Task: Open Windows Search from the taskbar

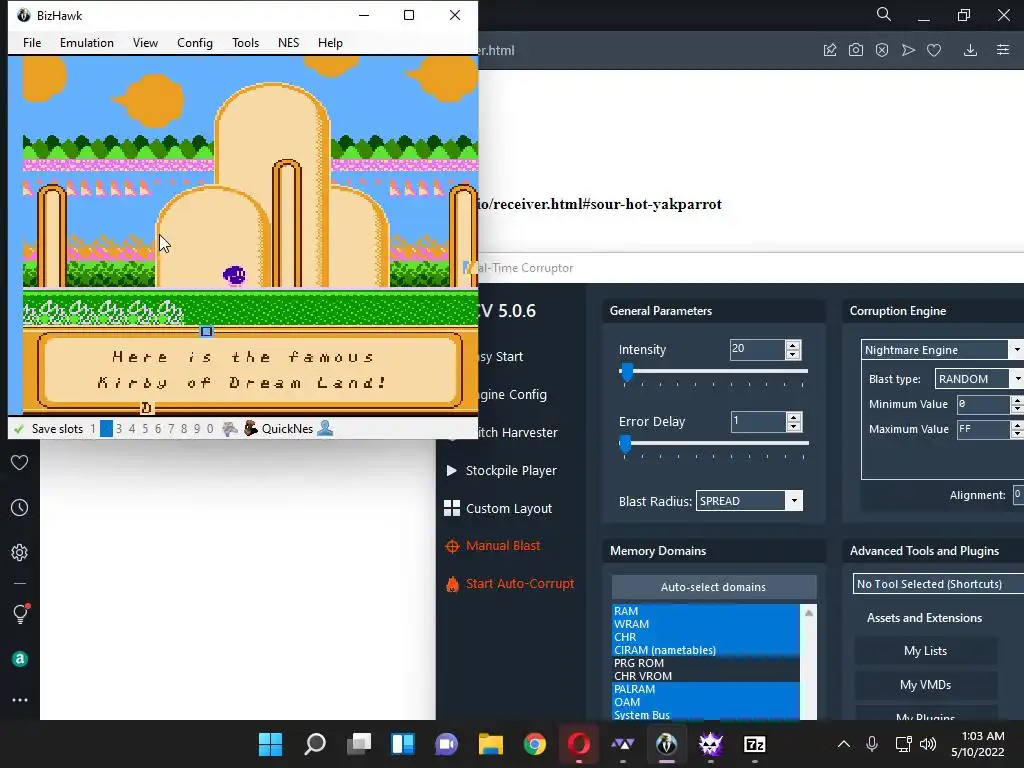Action: coord(315,744)
